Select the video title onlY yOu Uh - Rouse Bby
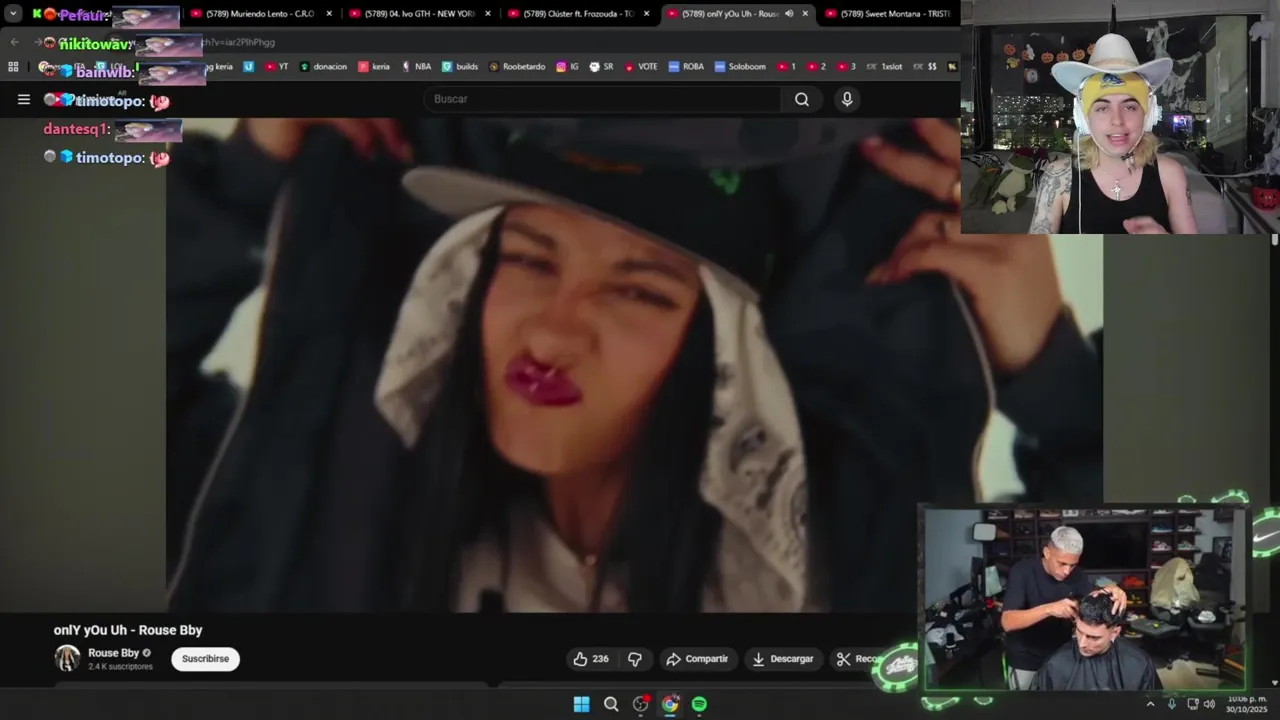This screenshot has height=720, width=1280. (128, 630)
